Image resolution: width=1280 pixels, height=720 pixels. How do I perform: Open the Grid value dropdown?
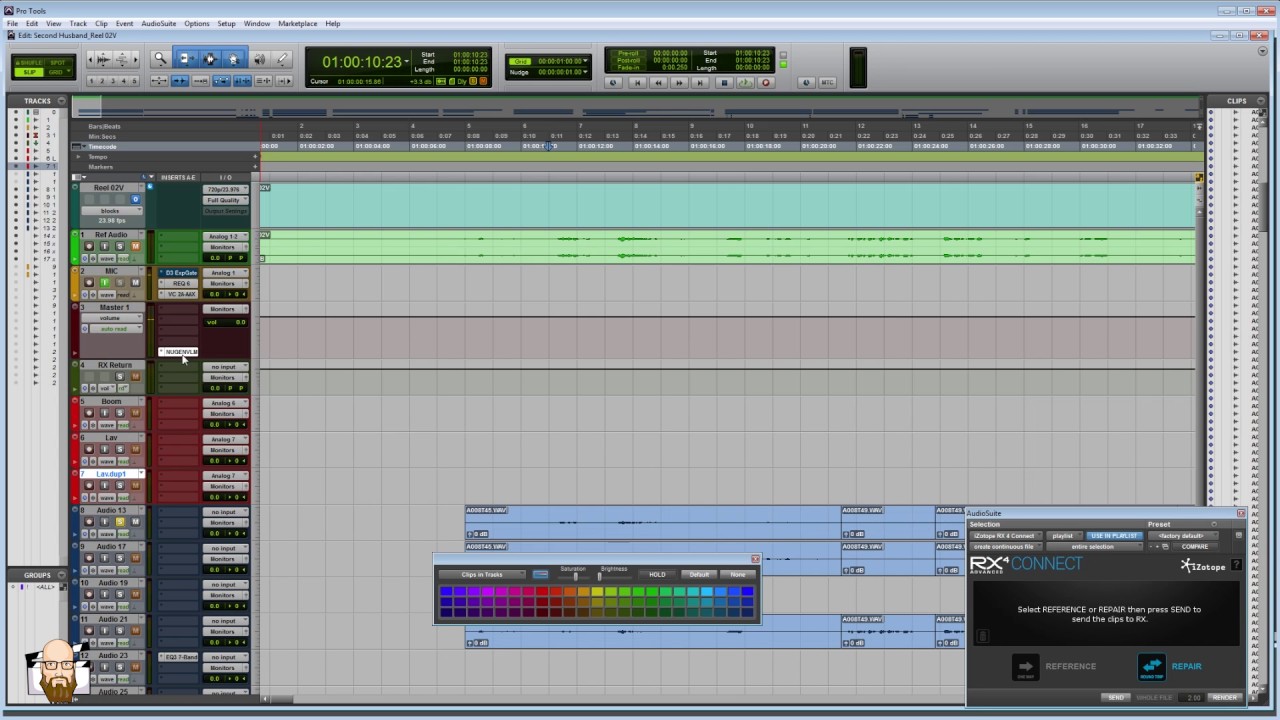click(x=585, y=61)
